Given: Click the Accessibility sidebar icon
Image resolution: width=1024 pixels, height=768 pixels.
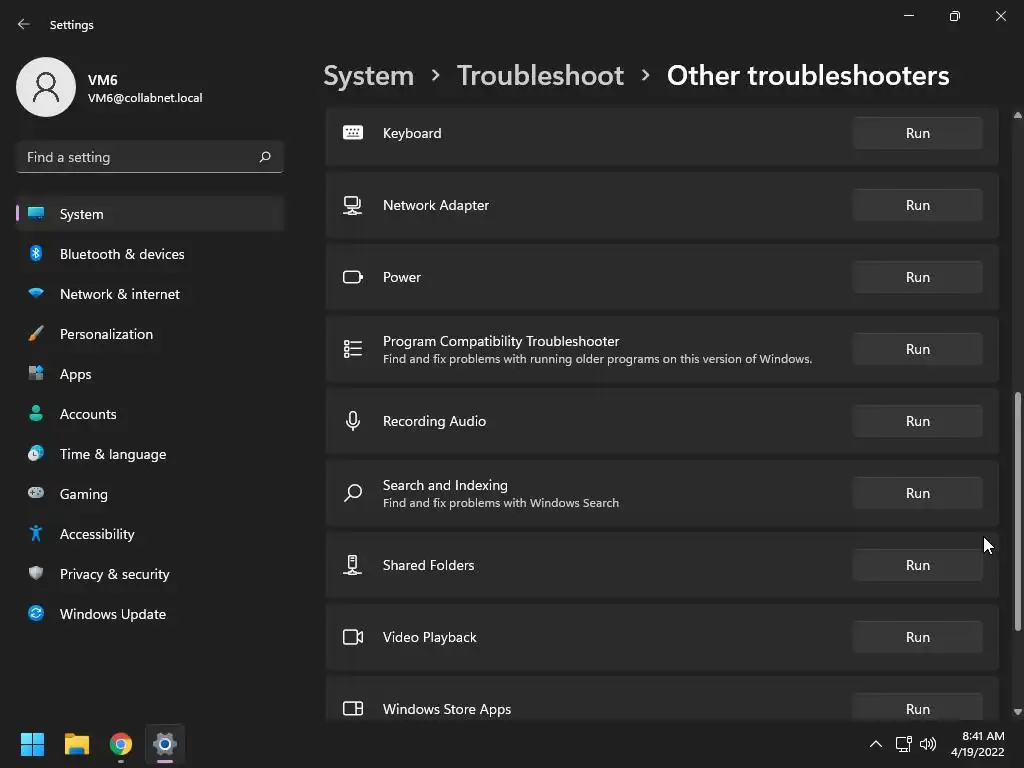Looking at the screenshot, I should click(x=36, y=534).
